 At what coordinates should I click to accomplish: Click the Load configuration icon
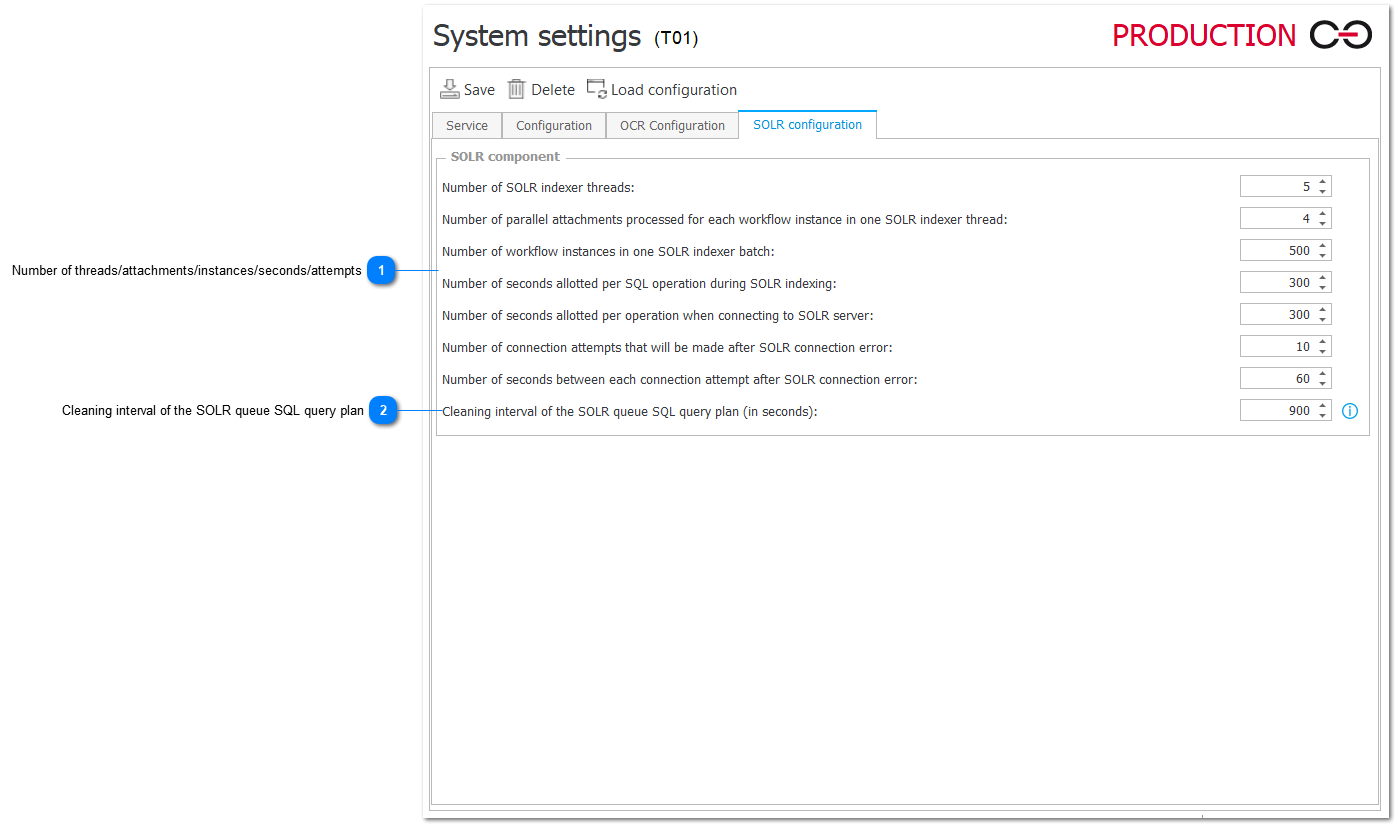pos(597,89)
